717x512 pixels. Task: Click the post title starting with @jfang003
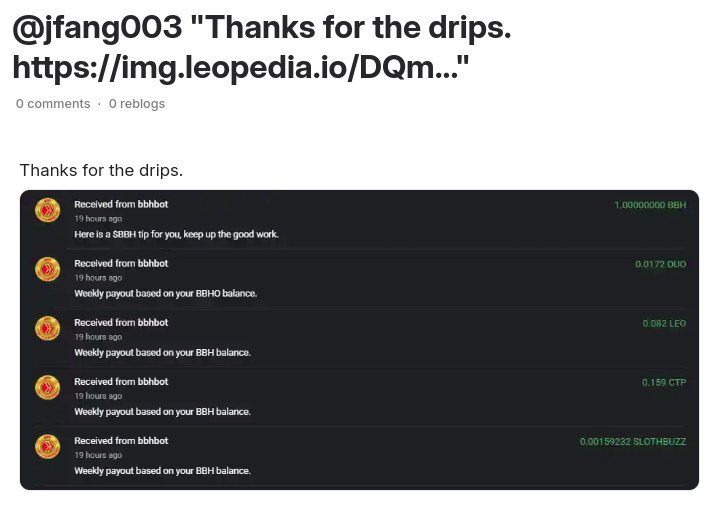(262, 47)
